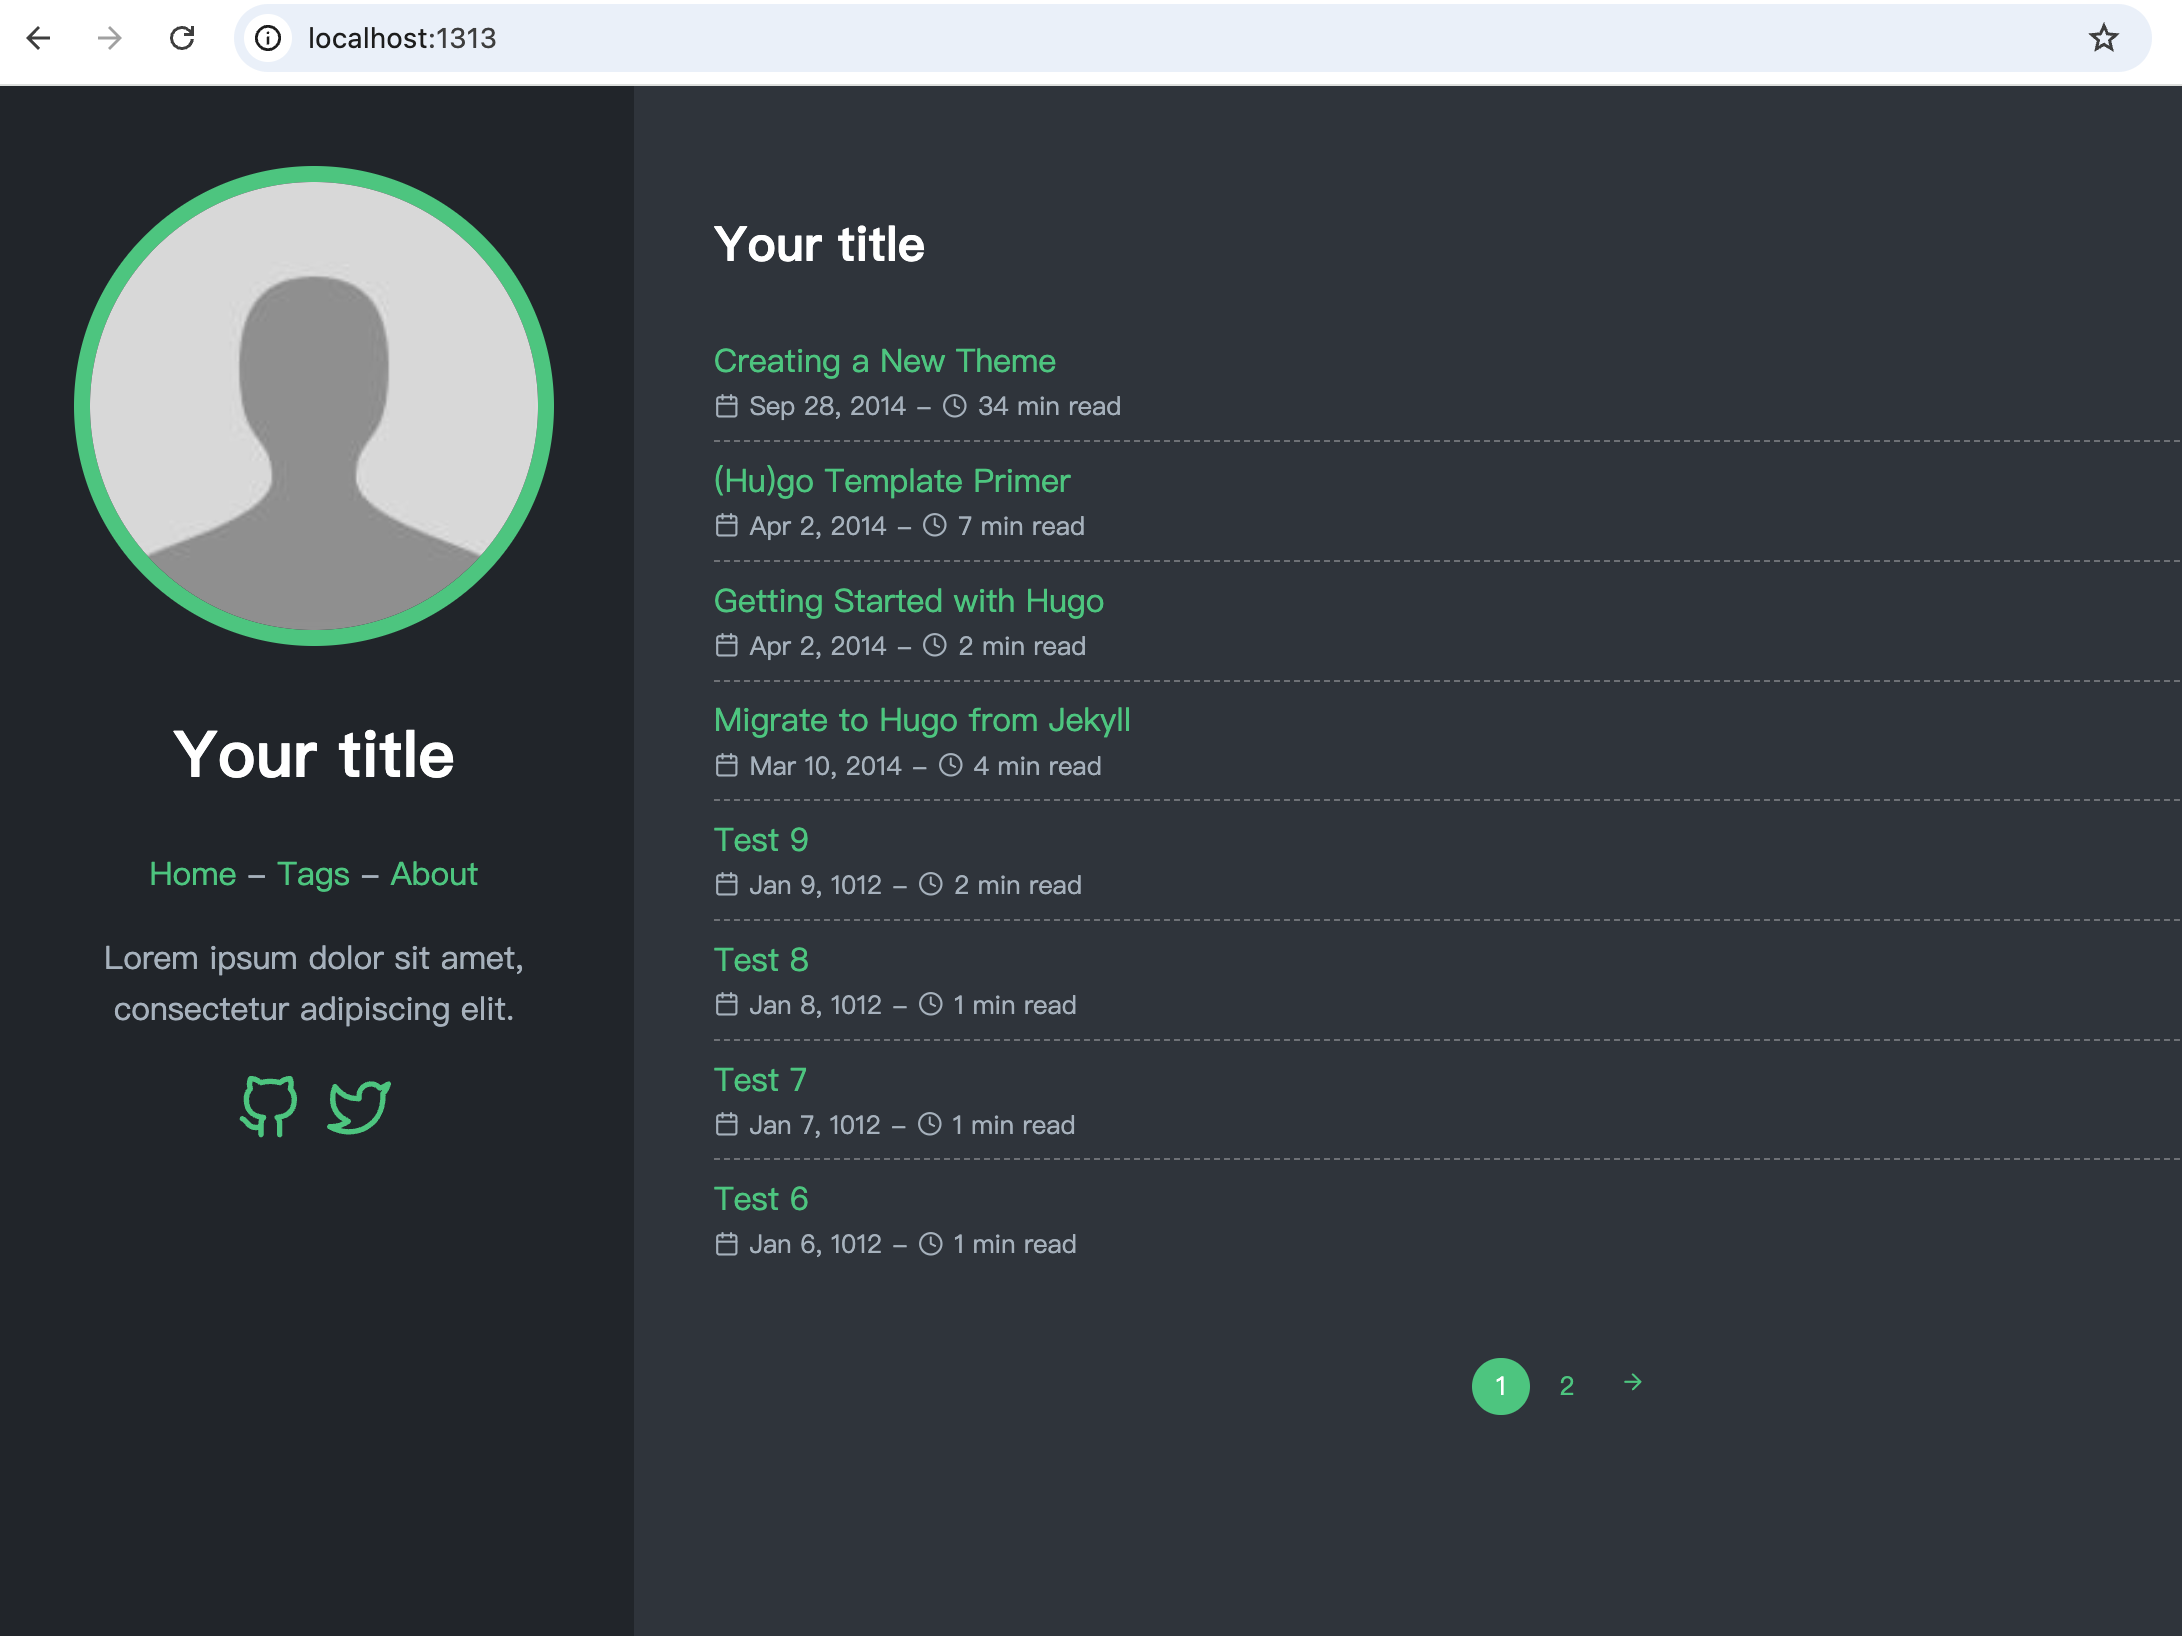Reload the page with refresh icon
Viewport: 2182px width, 1636px height.
point(182,38)
